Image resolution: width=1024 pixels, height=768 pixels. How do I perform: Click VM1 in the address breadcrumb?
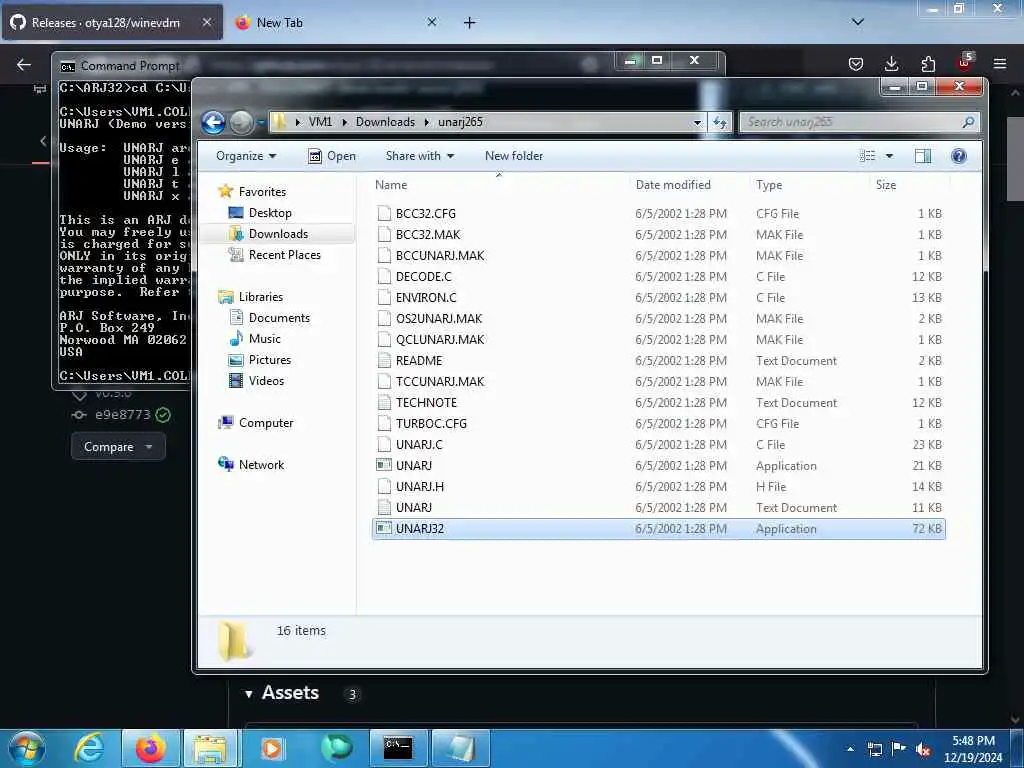(320, 122)
